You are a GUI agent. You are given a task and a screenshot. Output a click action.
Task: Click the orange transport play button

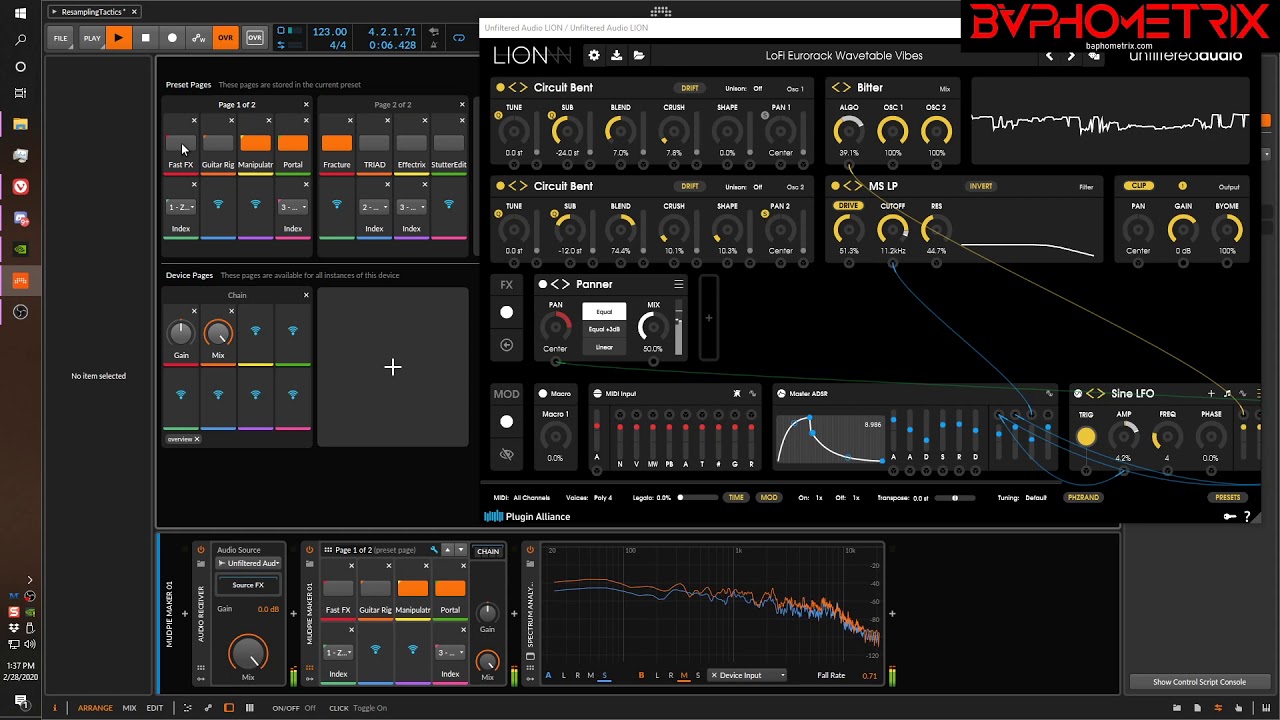point(118,38)
